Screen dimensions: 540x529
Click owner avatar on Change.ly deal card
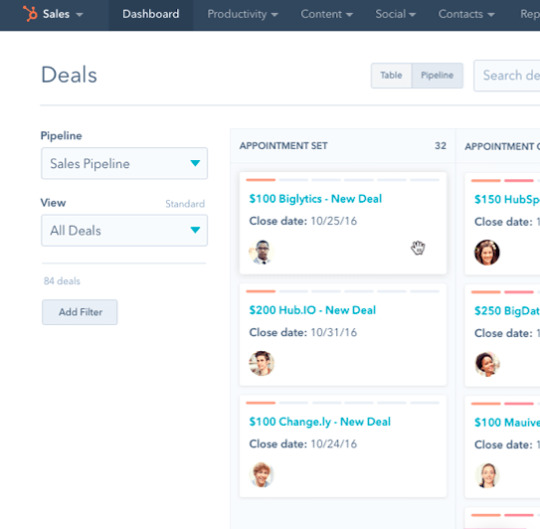261,475
